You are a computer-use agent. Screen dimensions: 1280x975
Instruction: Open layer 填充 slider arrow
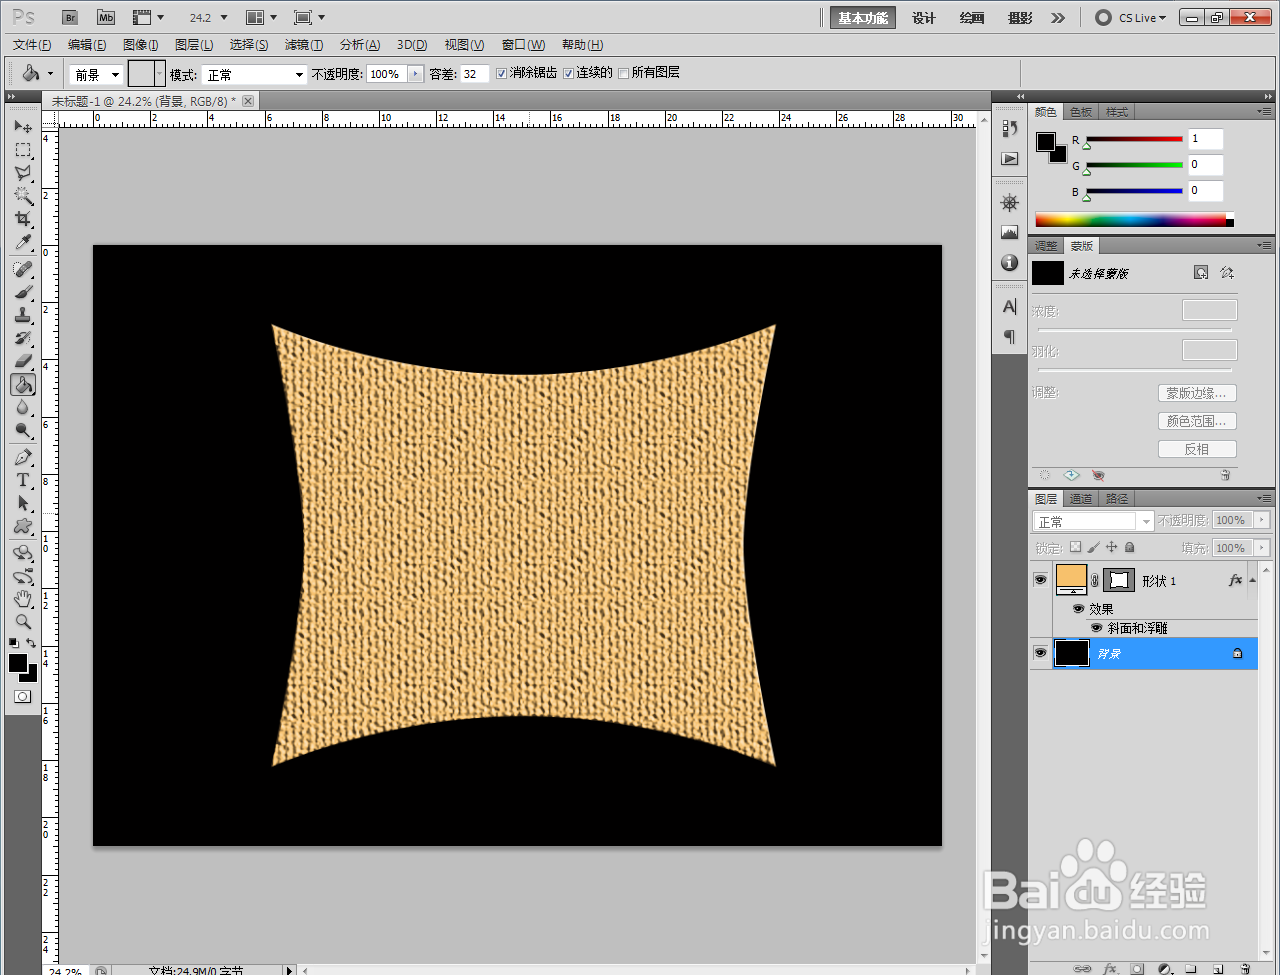click(x=1262, y=548)
